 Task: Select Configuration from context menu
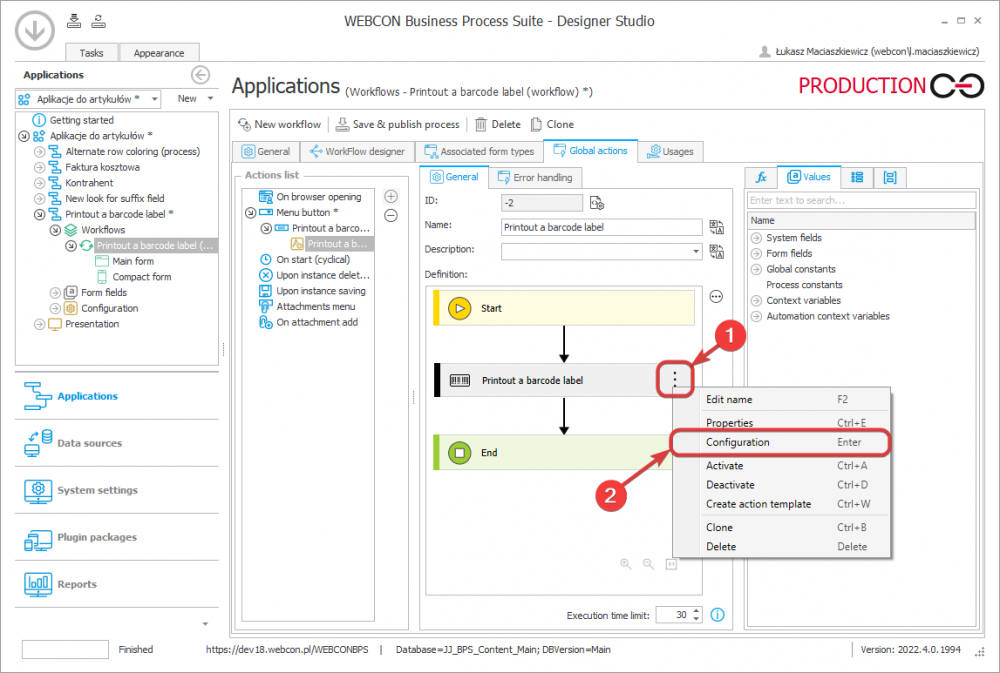[x=738, y=442]
